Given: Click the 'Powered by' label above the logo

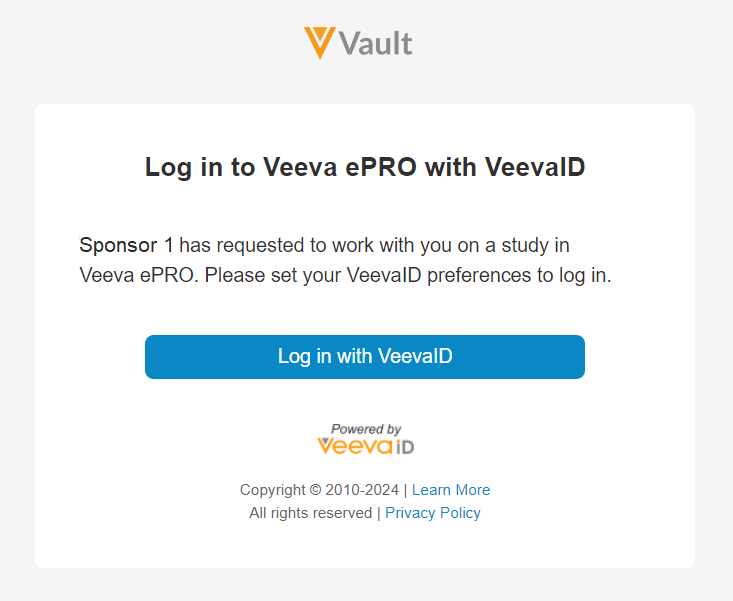Looking at the screenshot, I should click(x=366, y=429).
